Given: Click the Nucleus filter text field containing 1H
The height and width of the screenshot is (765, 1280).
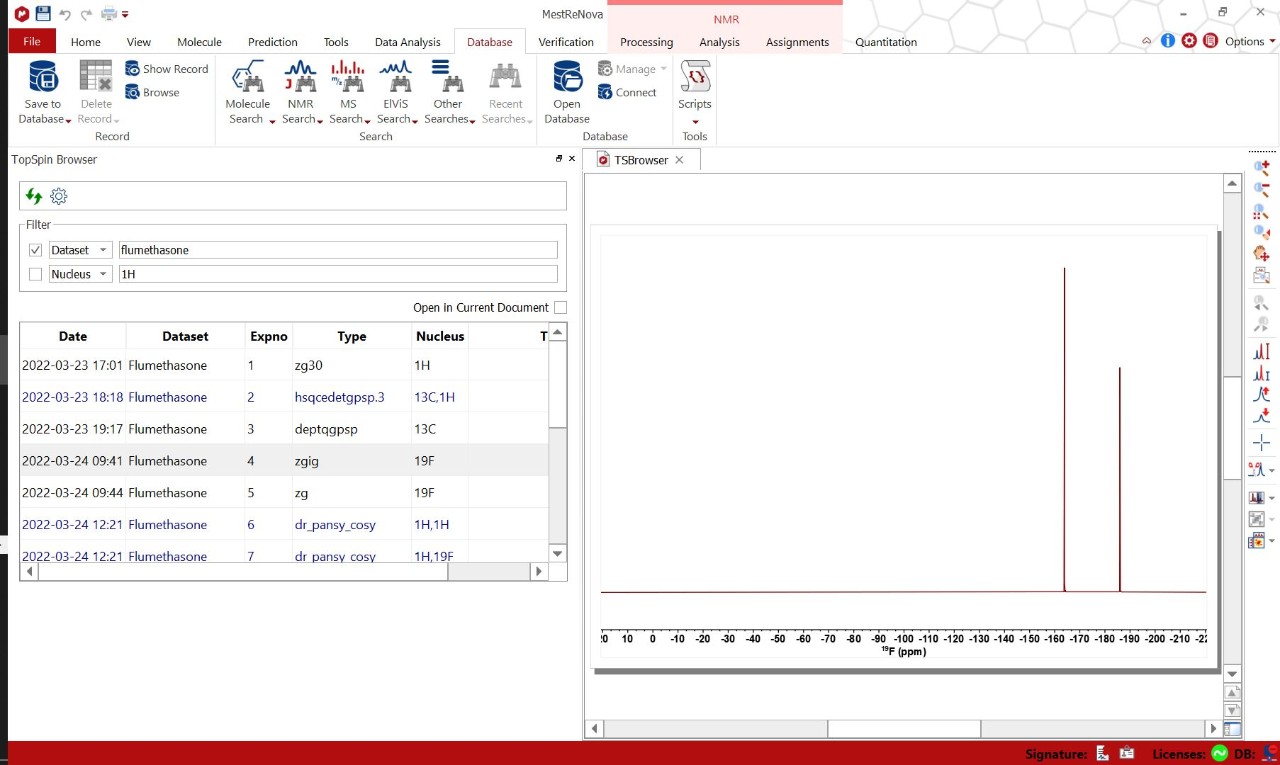Looking at the screenshot, I should 338,274.
